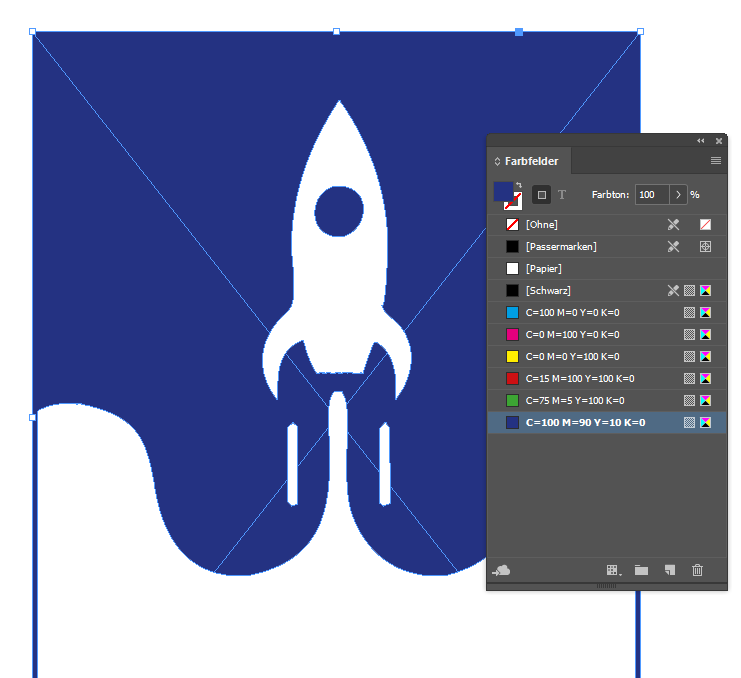Click the swap fill and stroke arrows
Viewport: 741px width, 678px height.
519,185
